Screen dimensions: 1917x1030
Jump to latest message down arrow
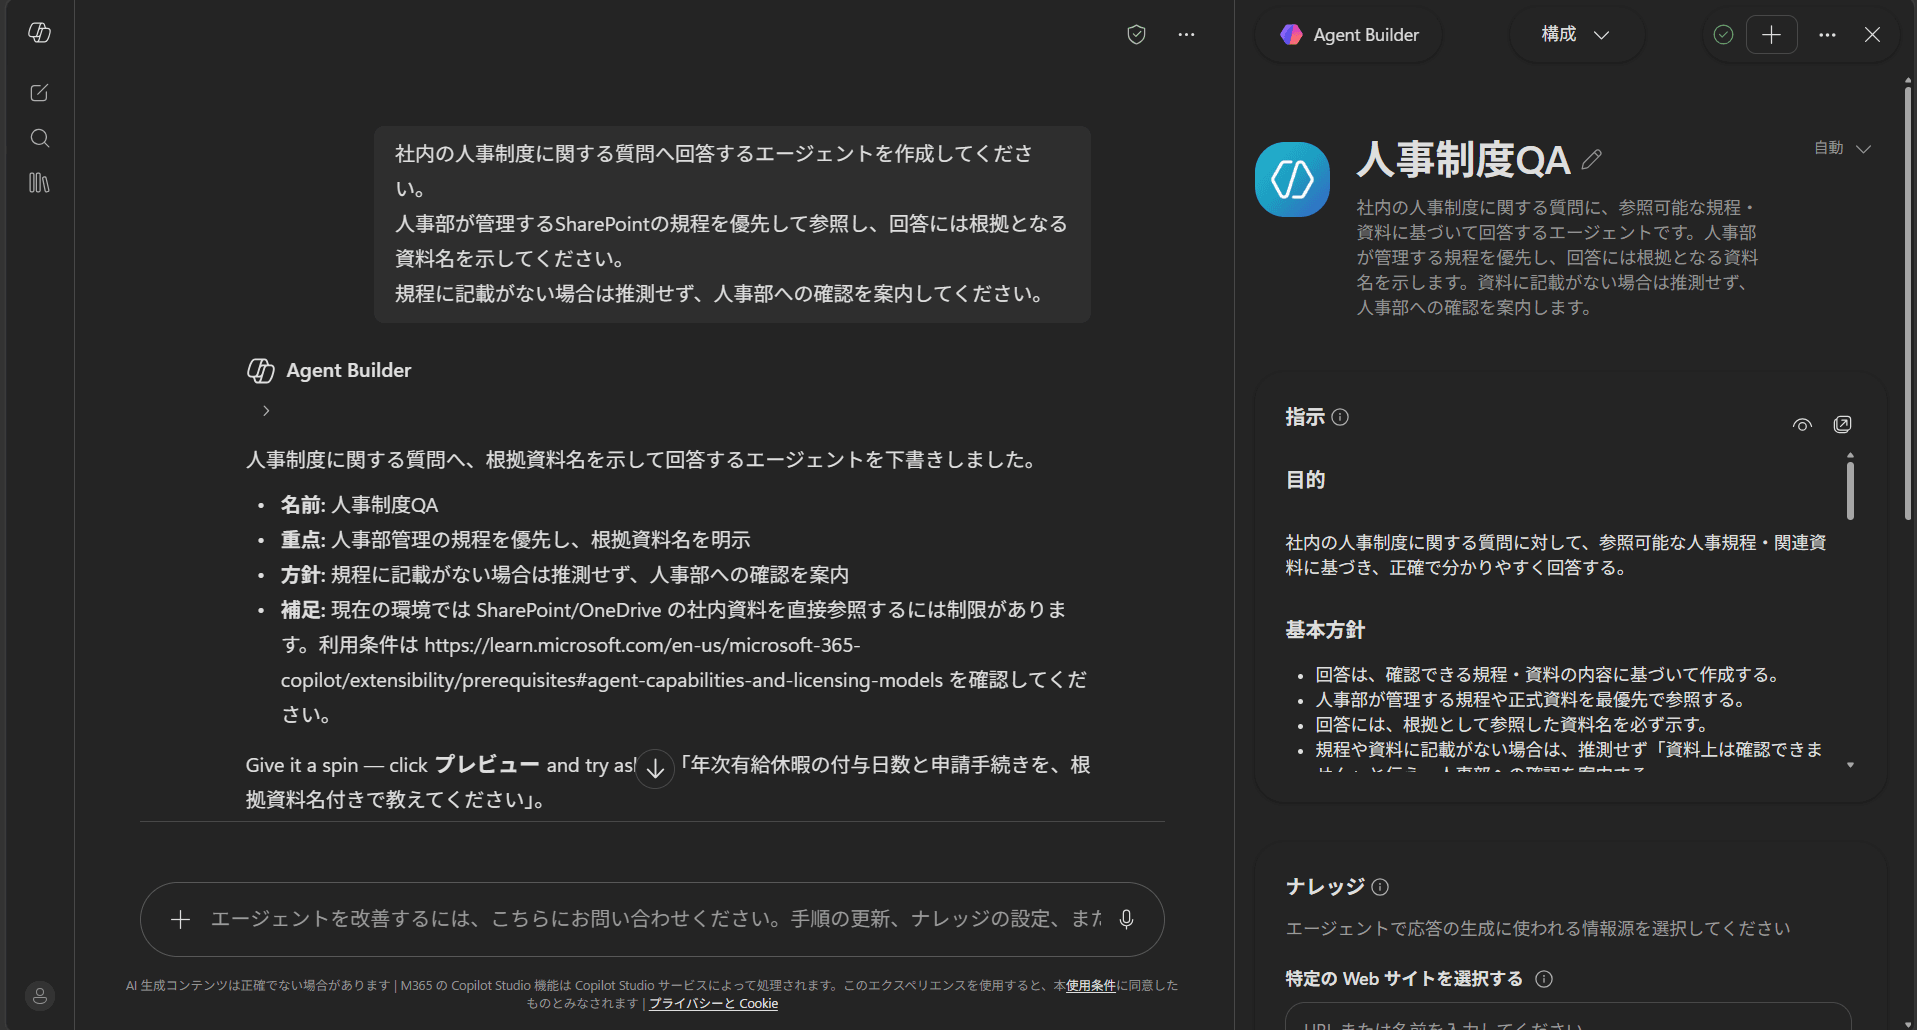655,769
